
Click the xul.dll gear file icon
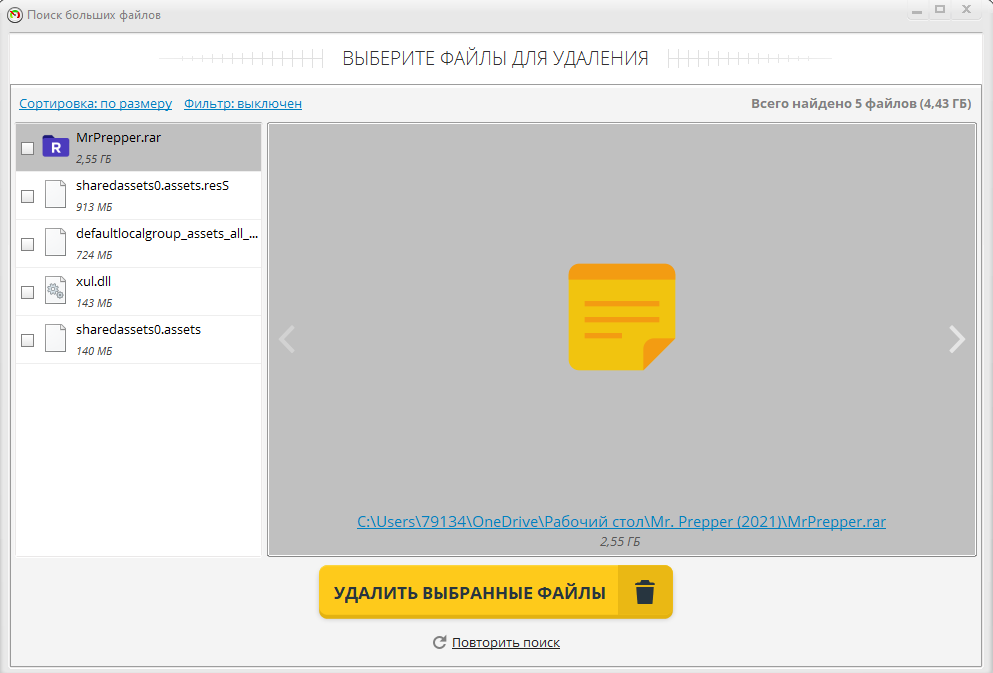[56, 291]
